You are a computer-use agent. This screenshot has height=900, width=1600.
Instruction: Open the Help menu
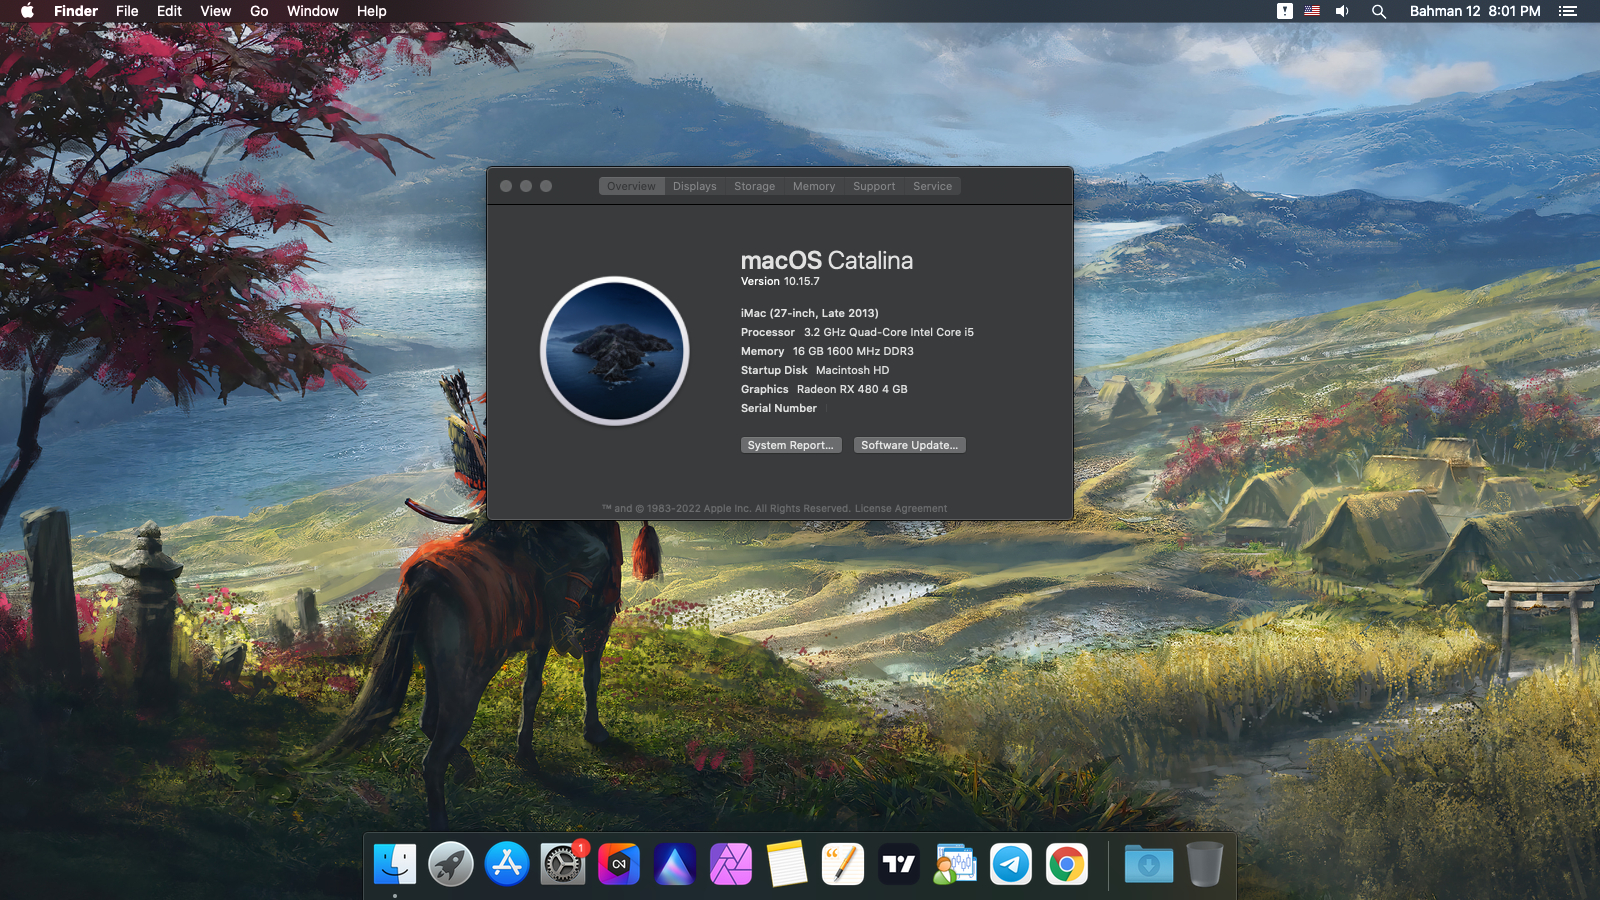tap(372, 11)
